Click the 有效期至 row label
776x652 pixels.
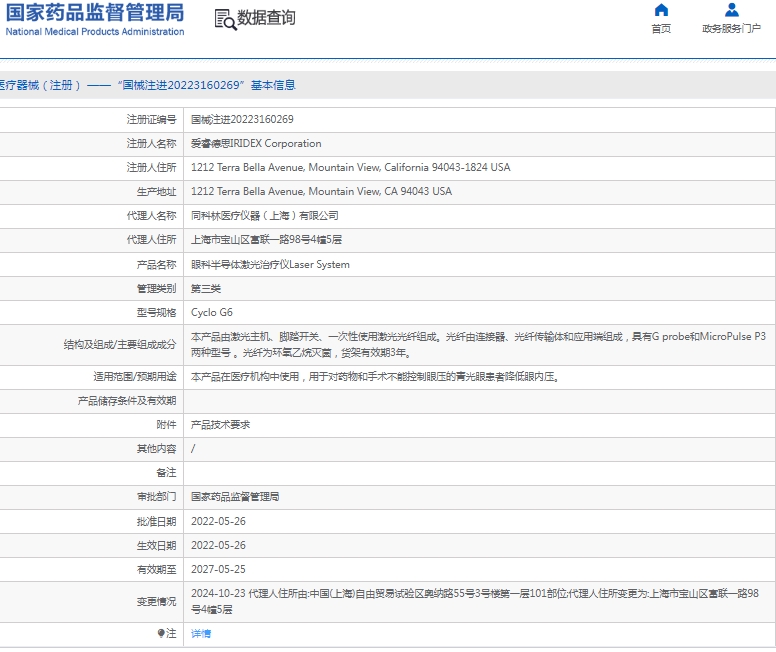[x=156, y=570]
